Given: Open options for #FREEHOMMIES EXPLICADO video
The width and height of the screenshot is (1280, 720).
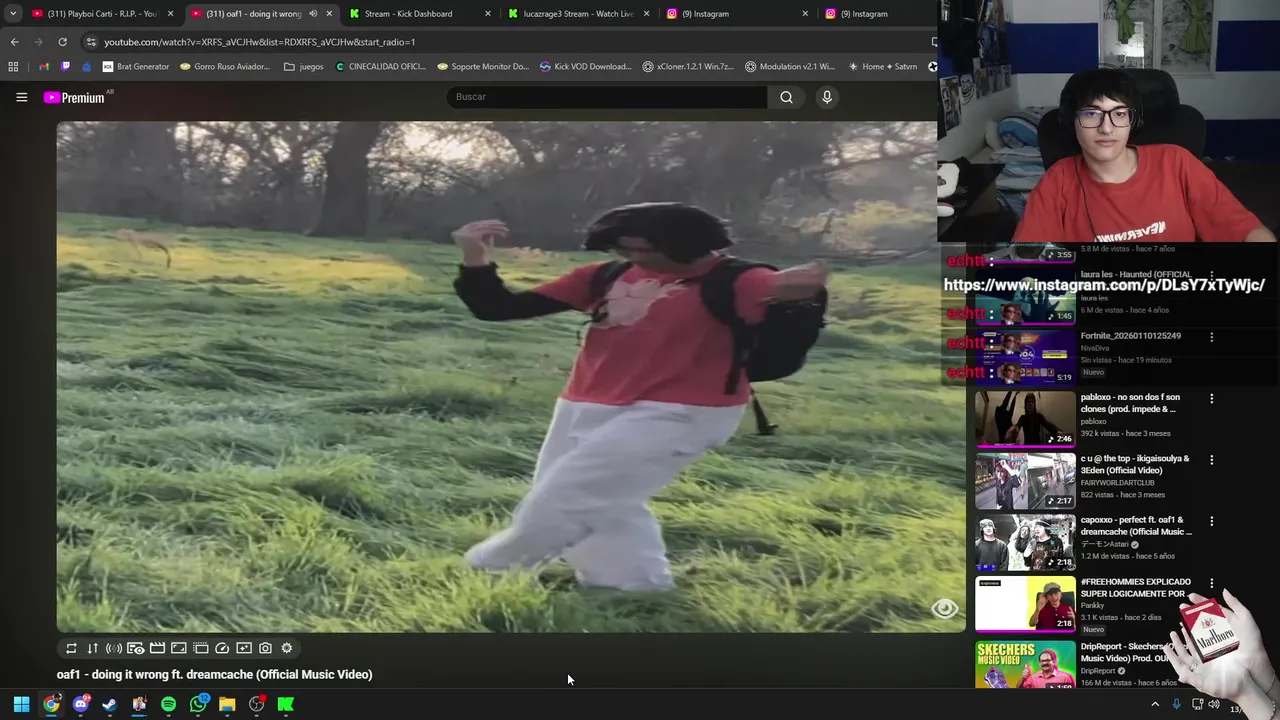Looking at the screenshot, I should (x=1211, y=583).
